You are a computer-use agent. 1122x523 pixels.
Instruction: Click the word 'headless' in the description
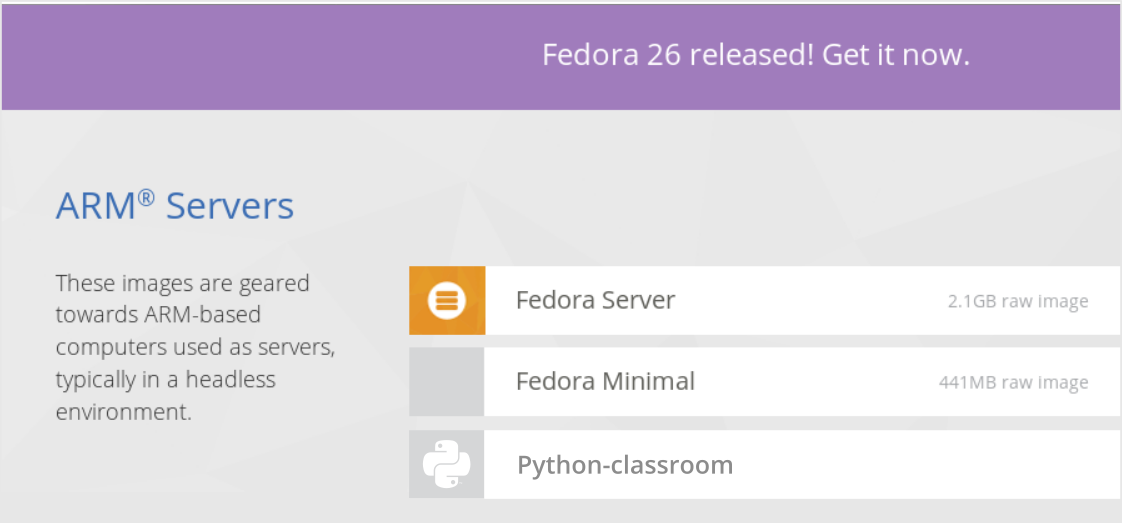[230, 380]
